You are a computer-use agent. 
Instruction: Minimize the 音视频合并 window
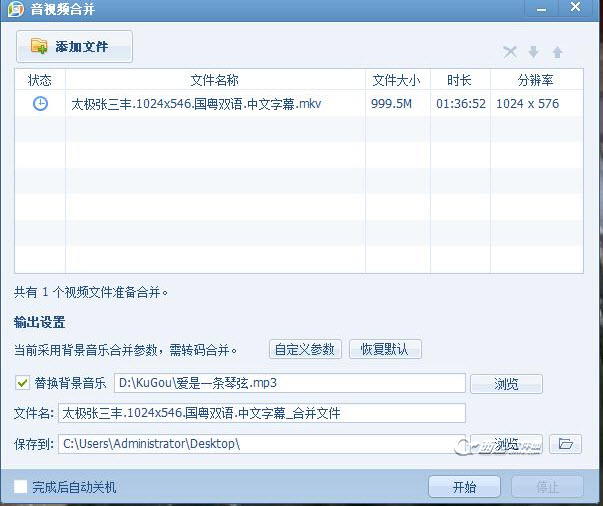pos(541,8)
